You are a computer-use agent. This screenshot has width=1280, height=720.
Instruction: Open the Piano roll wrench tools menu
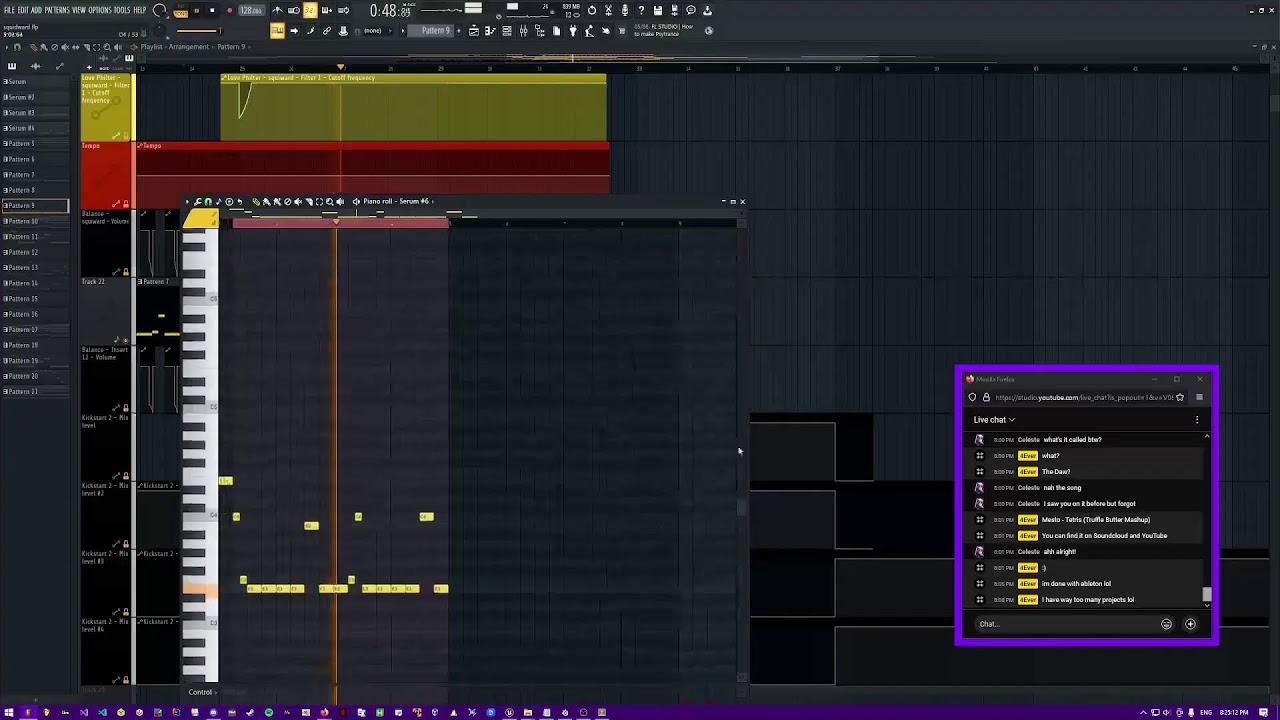197,202
